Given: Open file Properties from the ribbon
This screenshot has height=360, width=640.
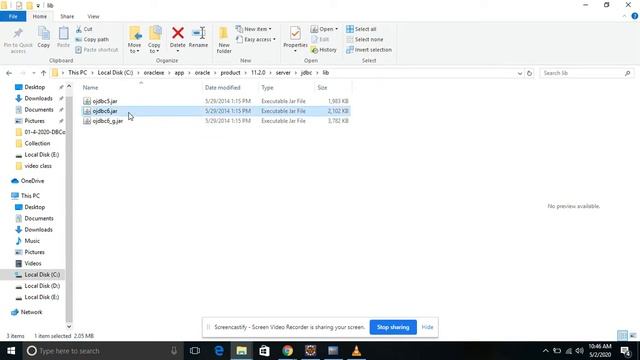Looking at the screenshot, I should [x=295, y=39].
